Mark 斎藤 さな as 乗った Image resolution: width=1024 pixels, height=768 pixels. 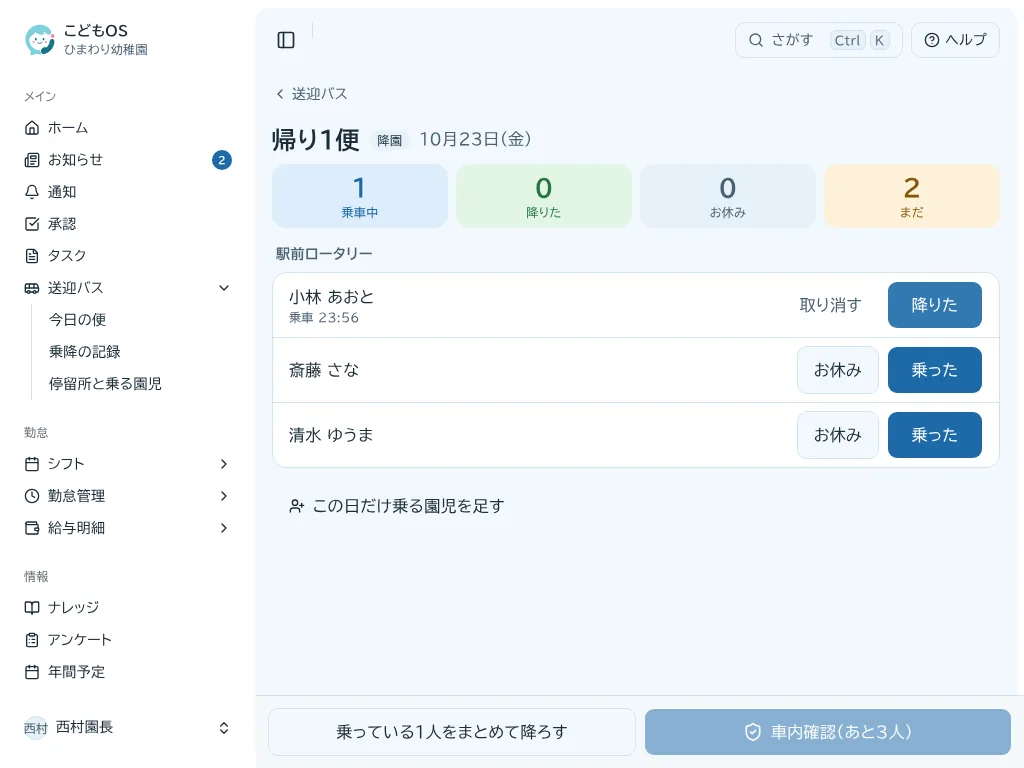coord(935,370)
